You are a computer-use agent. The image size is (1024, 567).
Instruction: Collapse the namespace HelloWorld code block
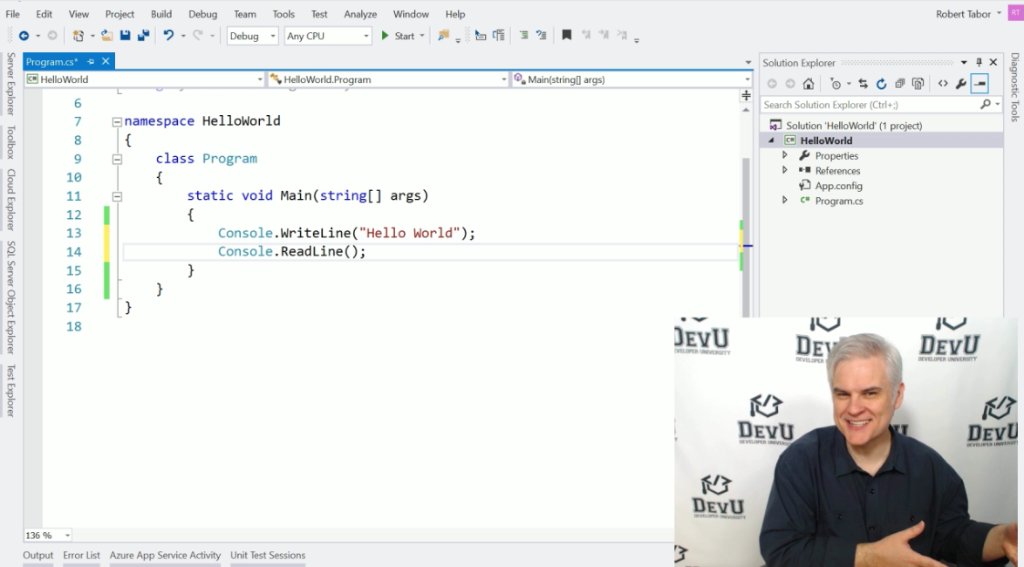point(117,122)
